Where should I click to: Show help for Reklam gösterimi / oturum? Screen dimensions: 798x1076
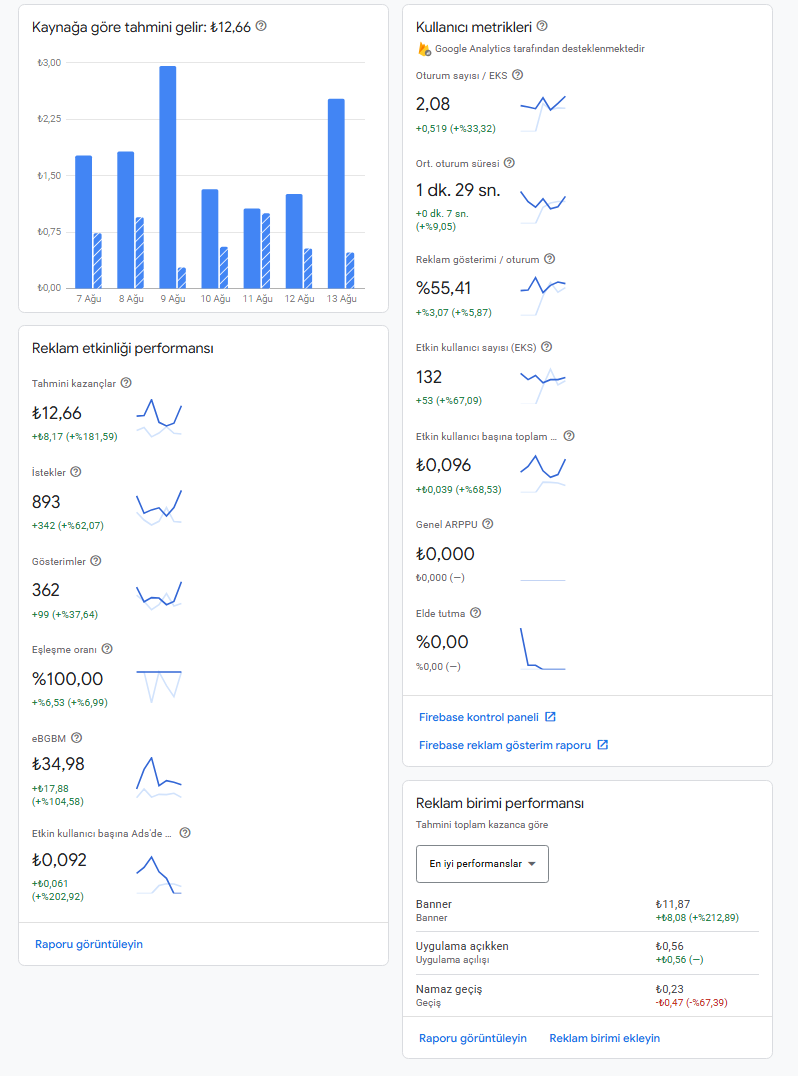point(550,259)
